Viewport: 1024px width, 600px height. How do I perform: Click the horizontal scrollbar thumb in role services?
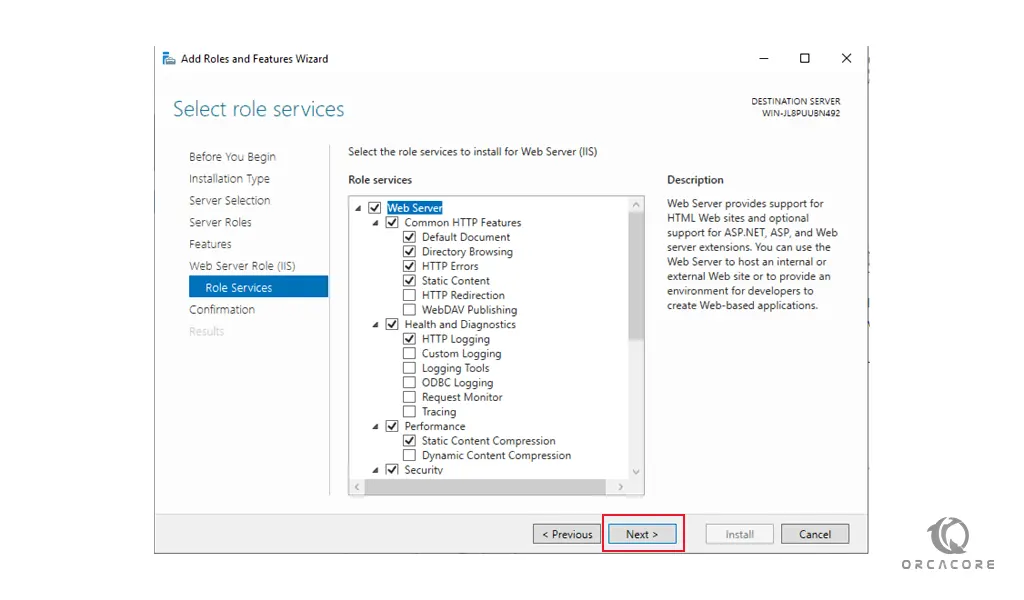(x=485, y=487)
